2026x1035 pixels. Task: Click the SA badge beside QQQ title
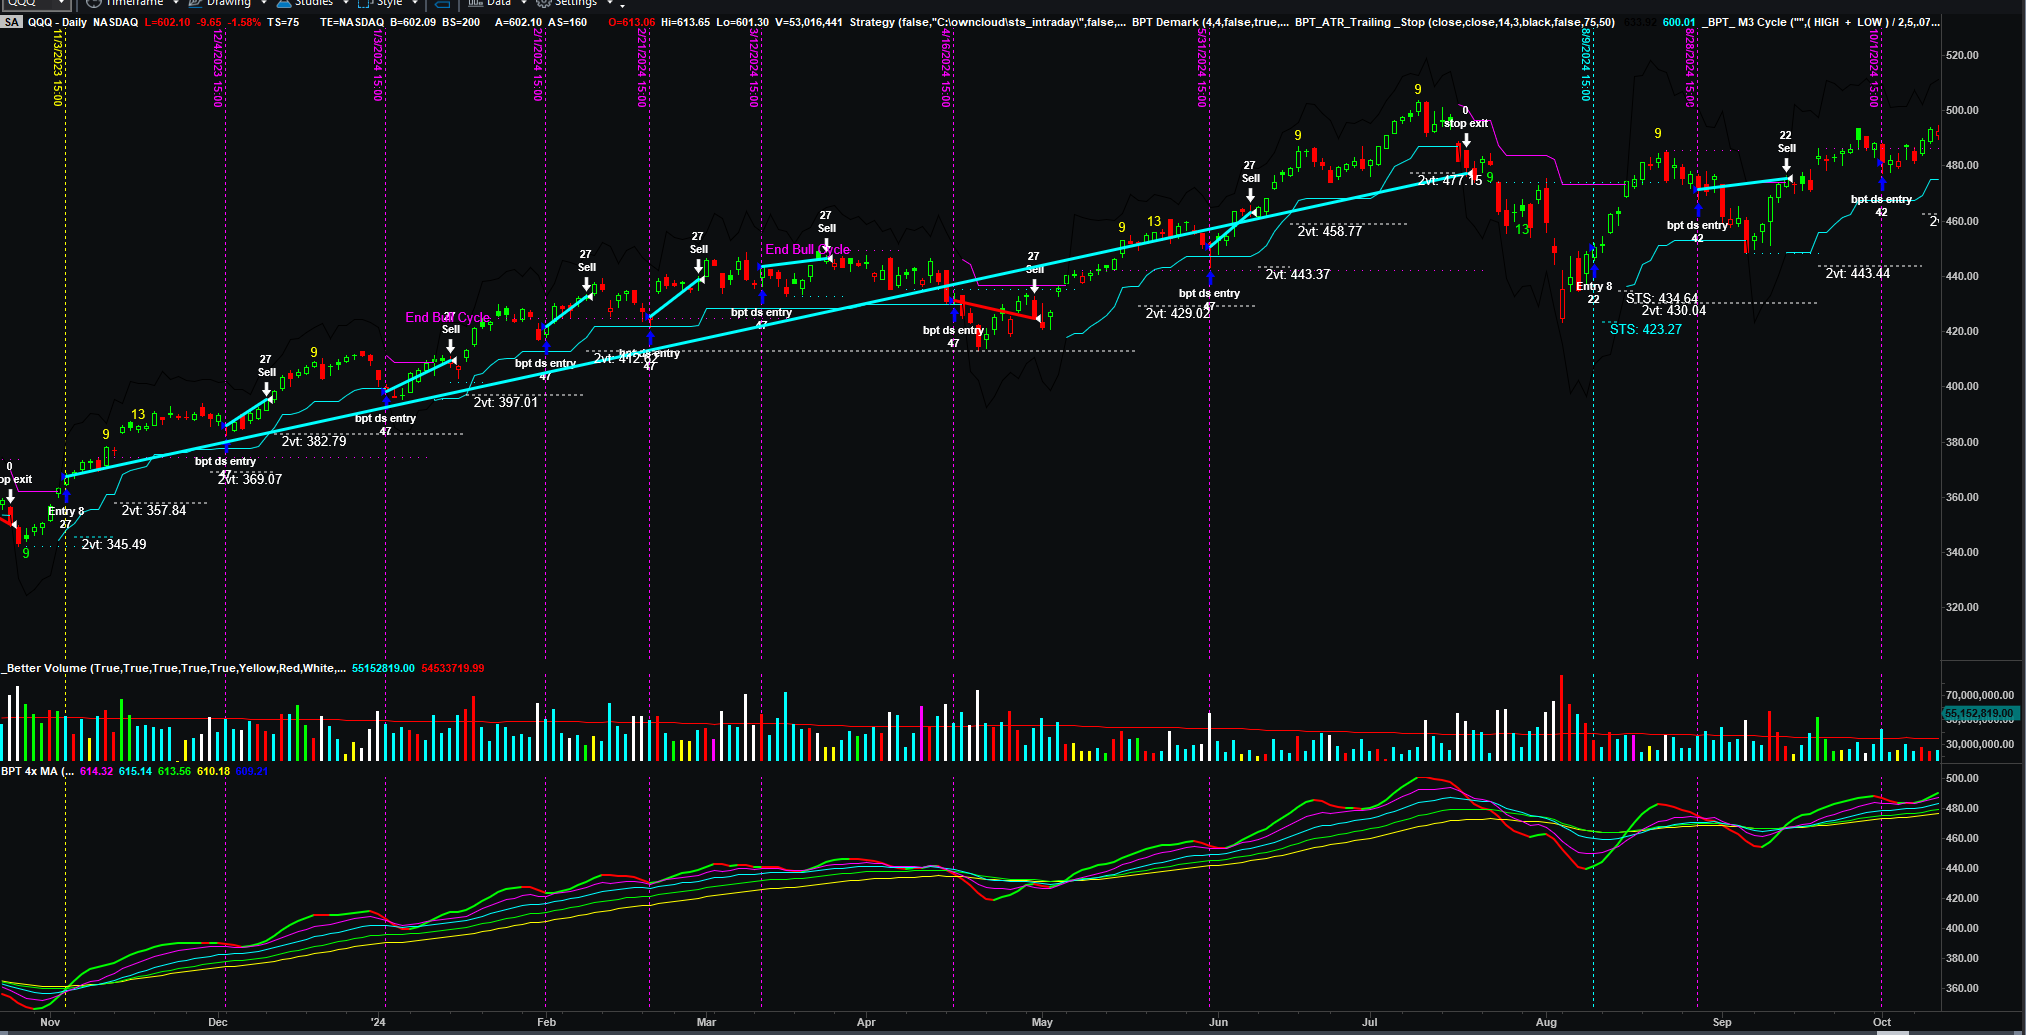11,22
